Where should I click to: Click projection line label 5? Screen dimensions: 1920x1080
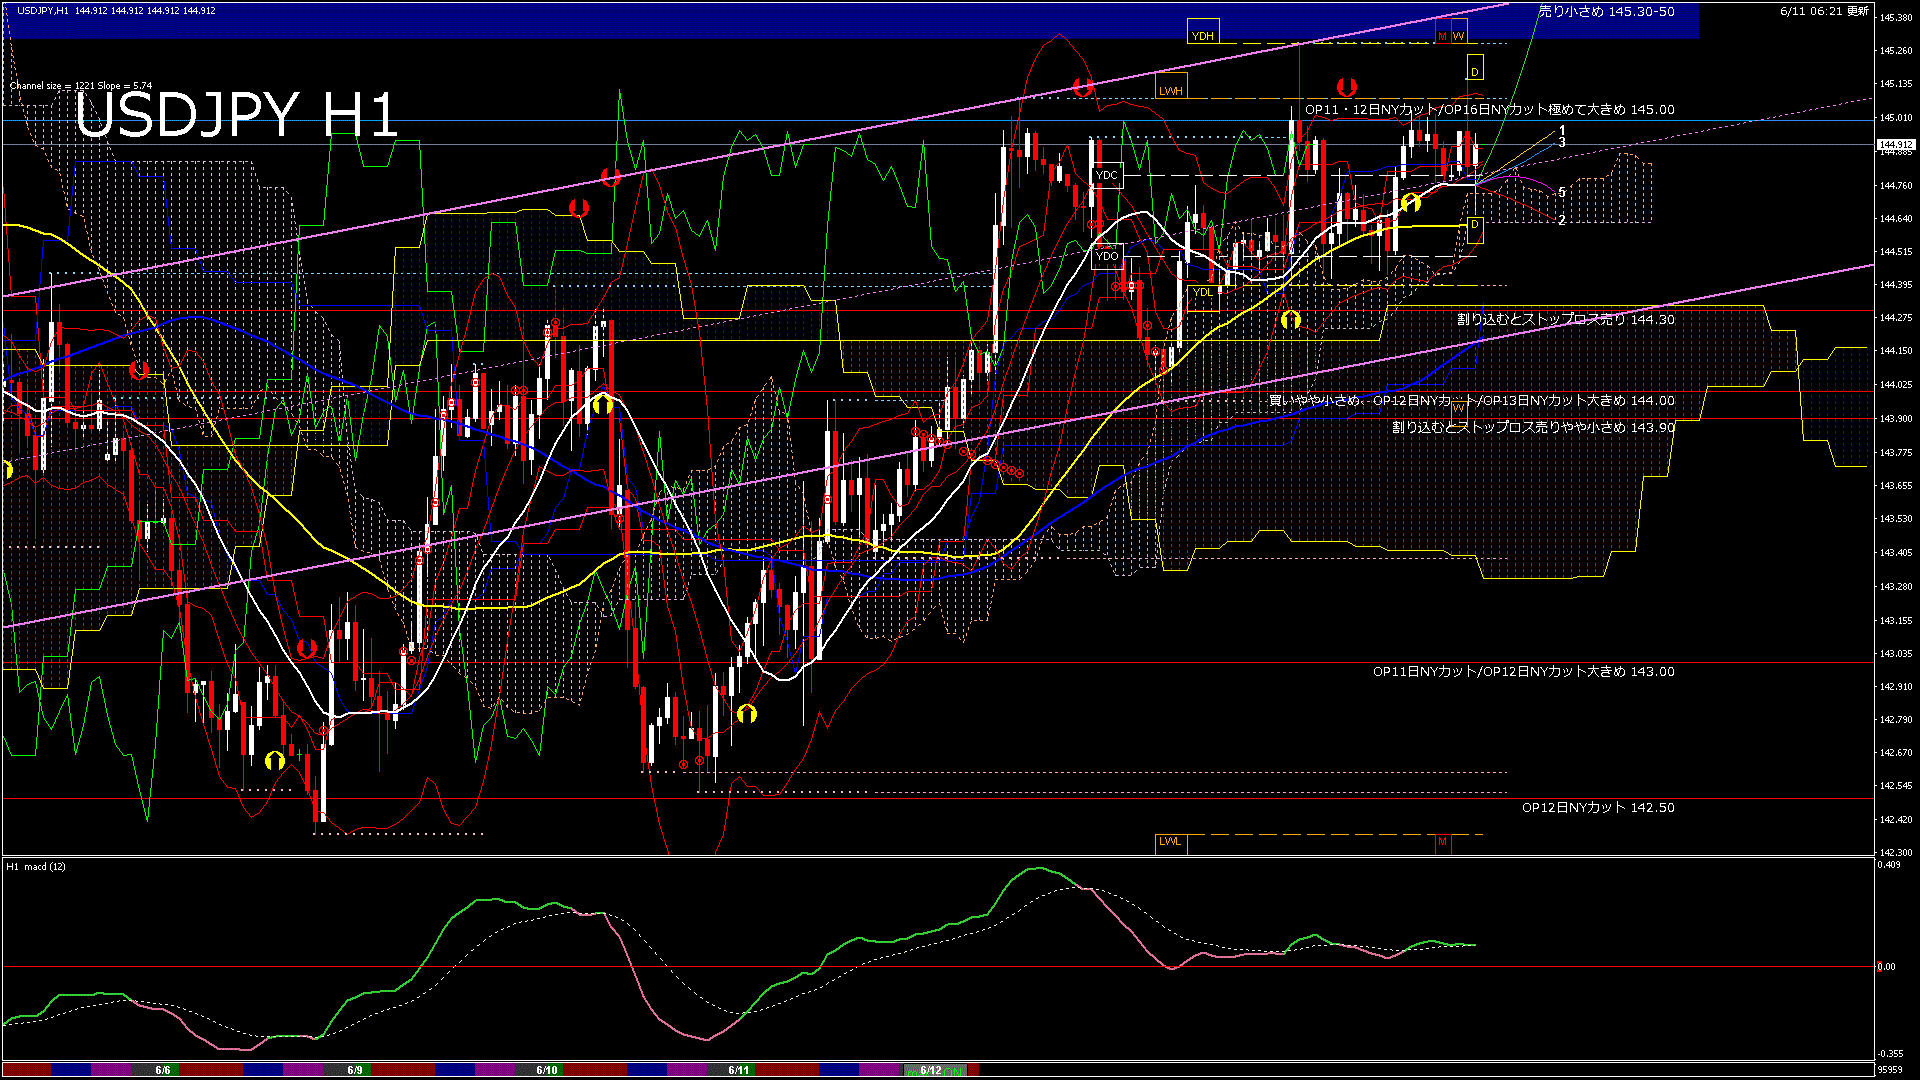pos(1562,193)
